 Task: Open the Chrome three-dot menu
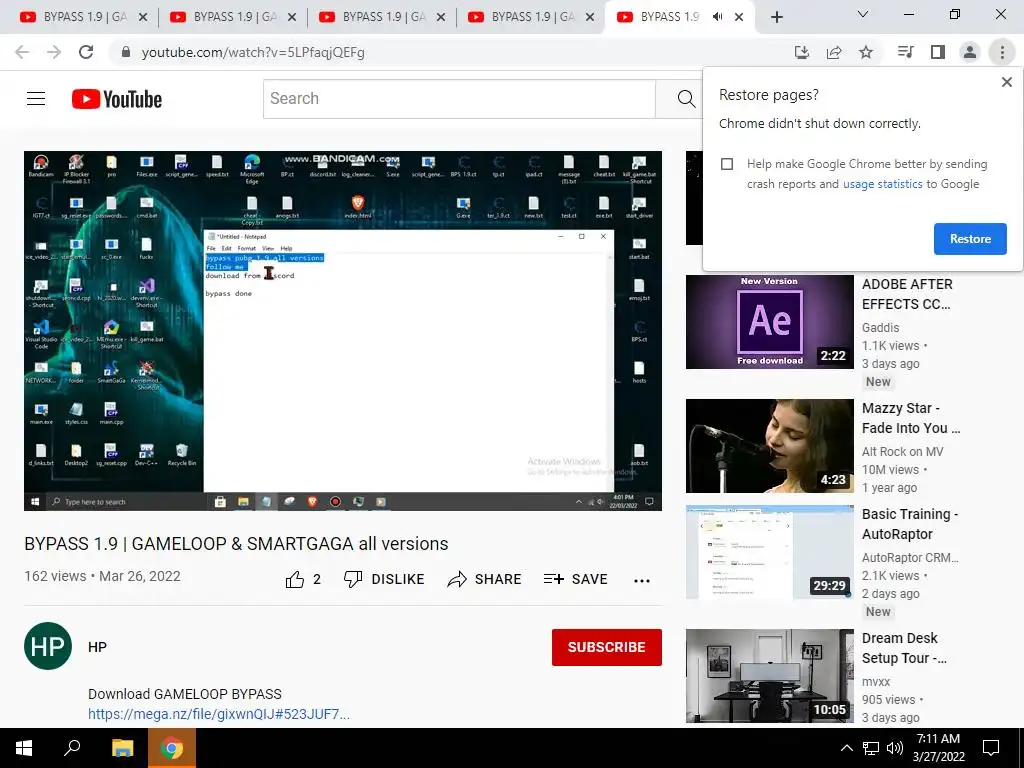tap(1002, 52)
